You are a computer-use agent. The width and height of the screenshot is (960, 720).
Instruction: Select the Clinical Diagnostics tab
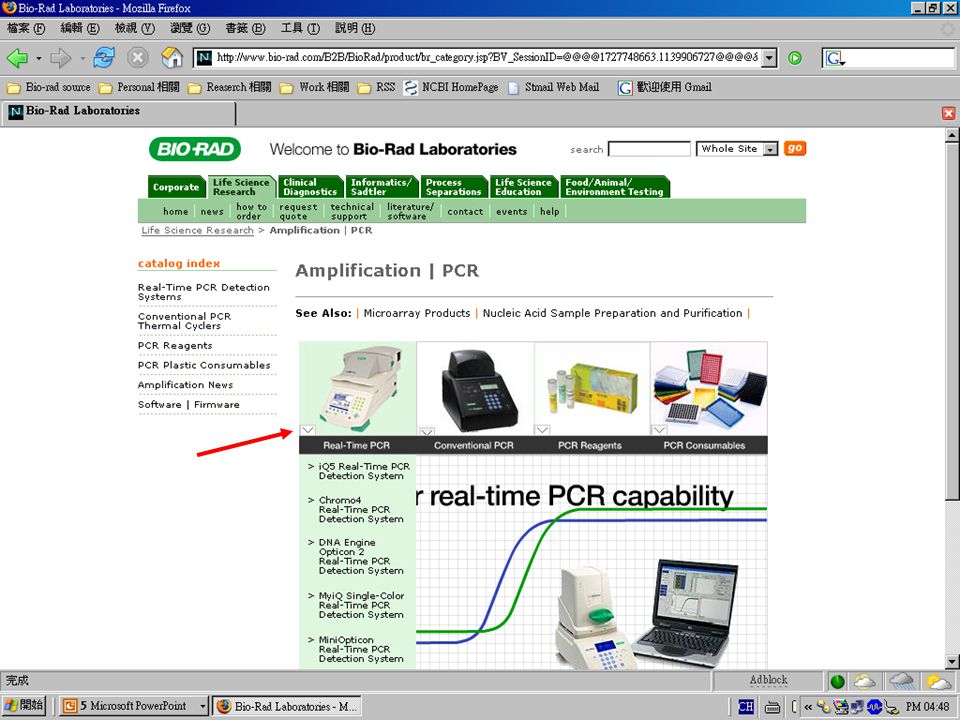click(310, 187)
